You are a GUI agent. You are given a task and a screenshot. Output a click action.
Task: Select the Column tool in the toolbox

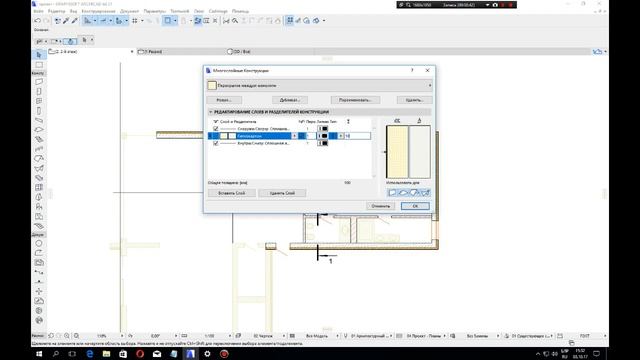click(x=39, y=111)
